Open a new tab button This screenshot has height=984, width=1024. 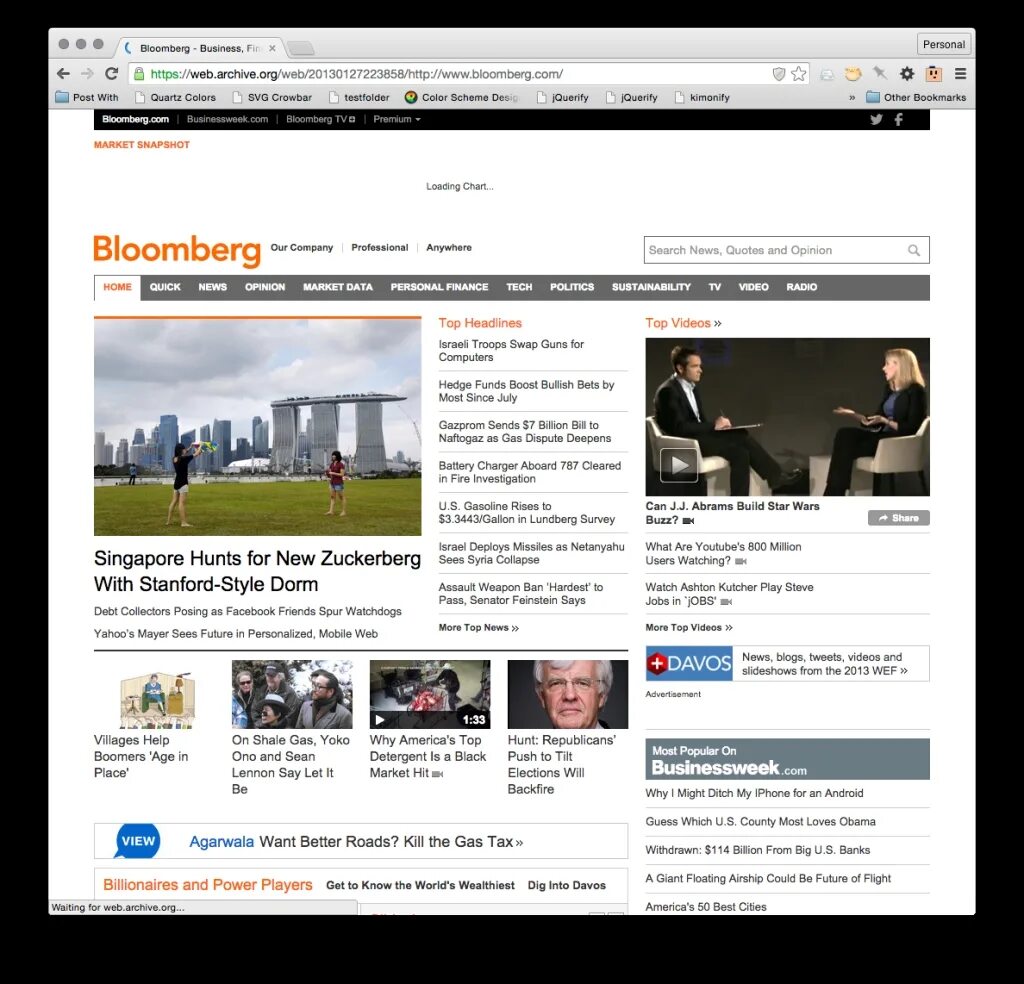pyautogui.click(x=300, y=48)
